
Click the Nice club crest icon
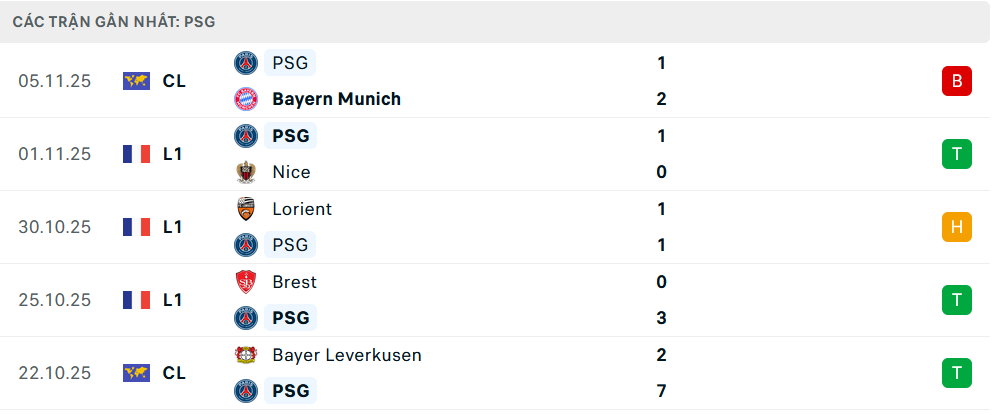[x=245, y=172]
